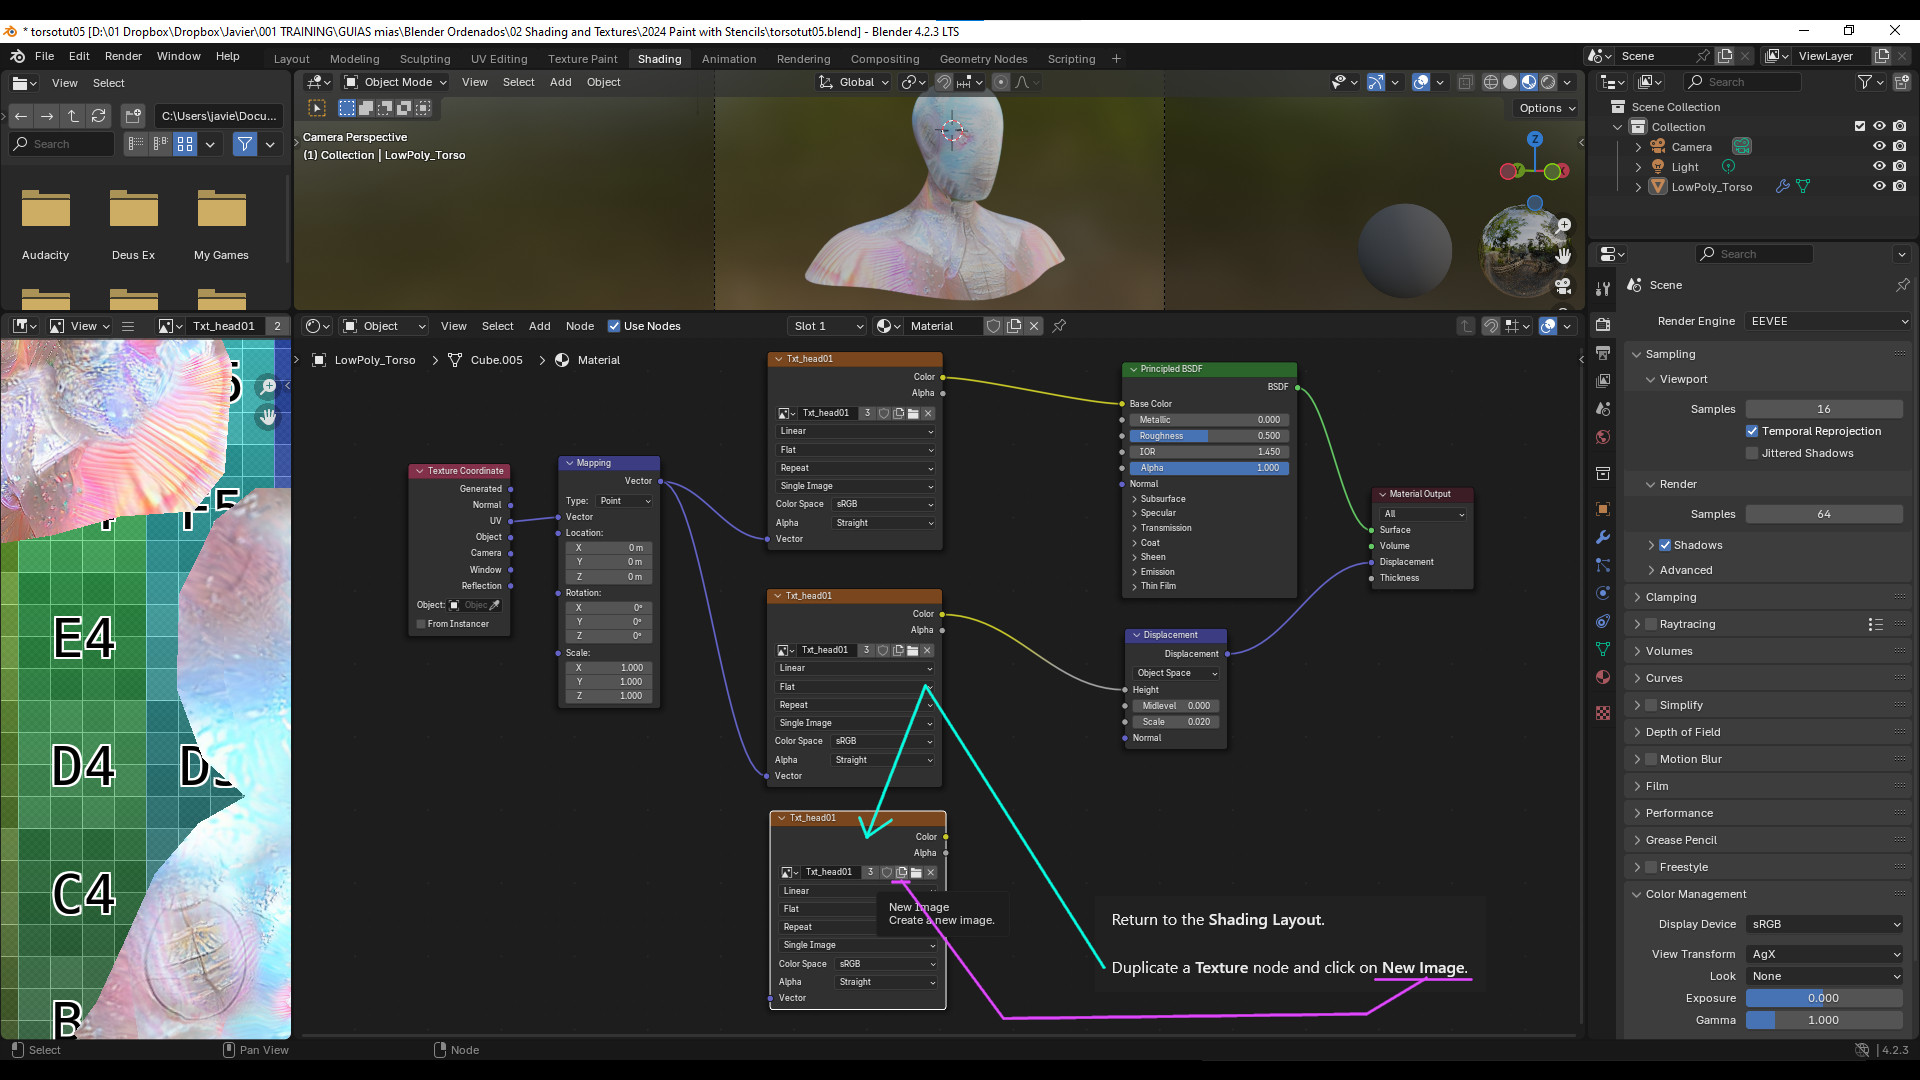Screen dimensions: 1920x1080
Task: Open the Object Data mesh properties tab
Action: 1603,649
